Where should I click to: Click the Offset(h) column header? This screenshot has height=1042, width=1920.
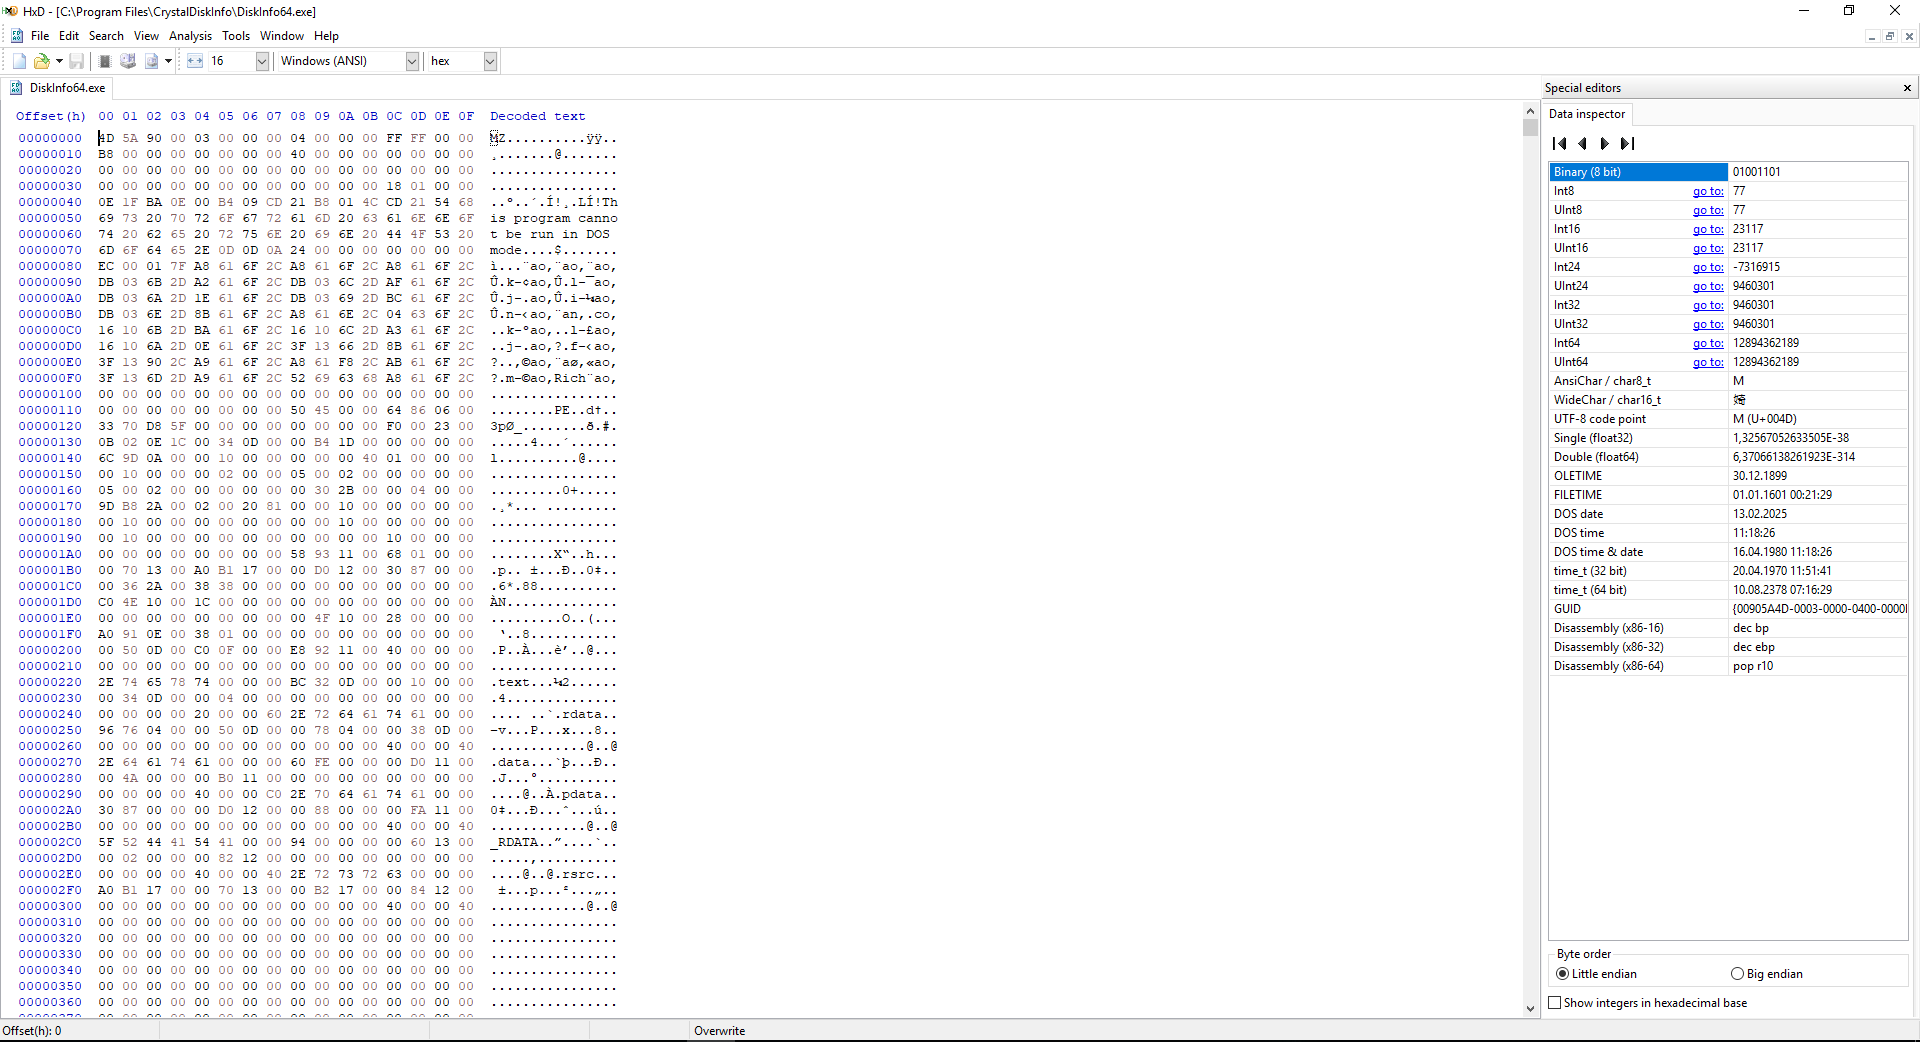pos(50,116)
